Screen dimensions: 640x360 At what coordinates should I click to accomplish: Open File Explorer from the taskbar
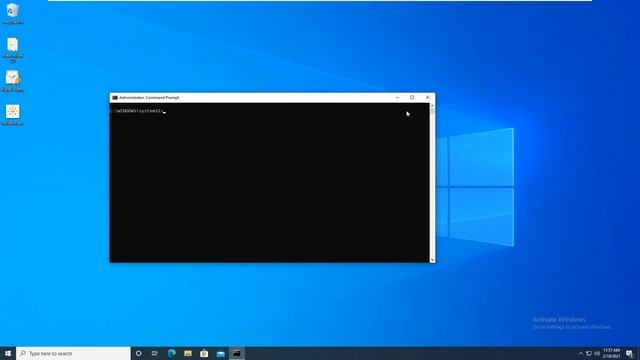(188, 353)
